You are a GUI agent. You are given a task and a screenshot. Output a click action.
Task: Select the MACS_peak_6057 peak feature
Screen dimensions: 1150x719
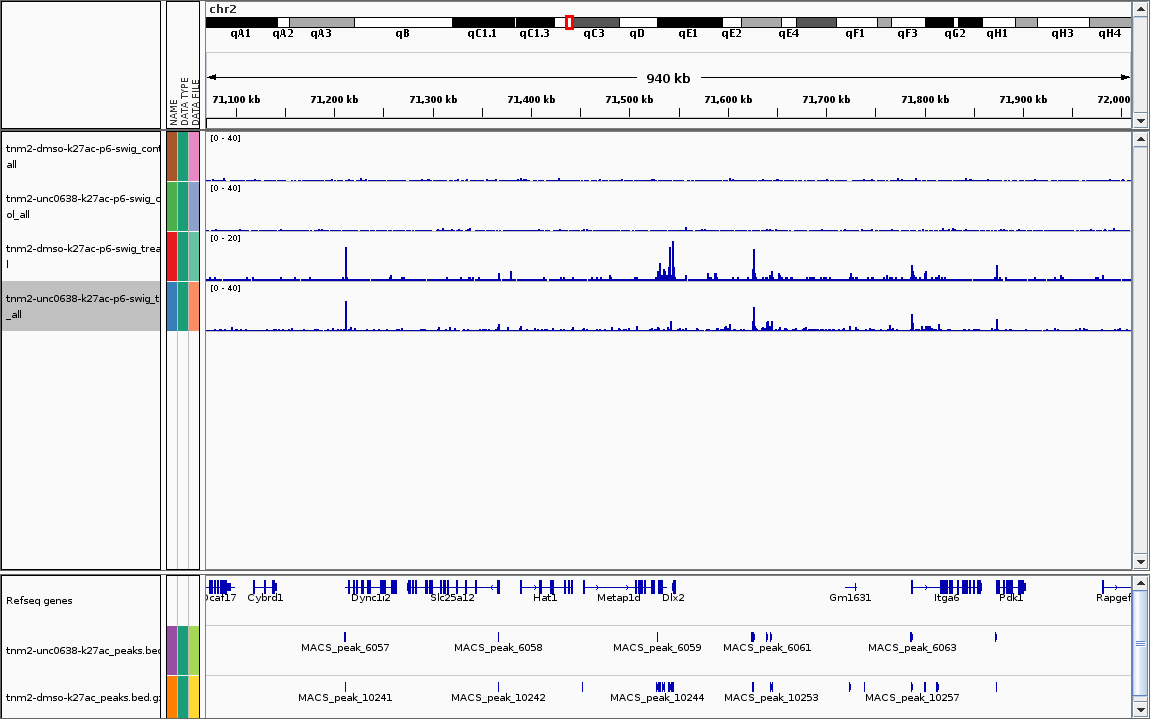[x=345, y=637]
